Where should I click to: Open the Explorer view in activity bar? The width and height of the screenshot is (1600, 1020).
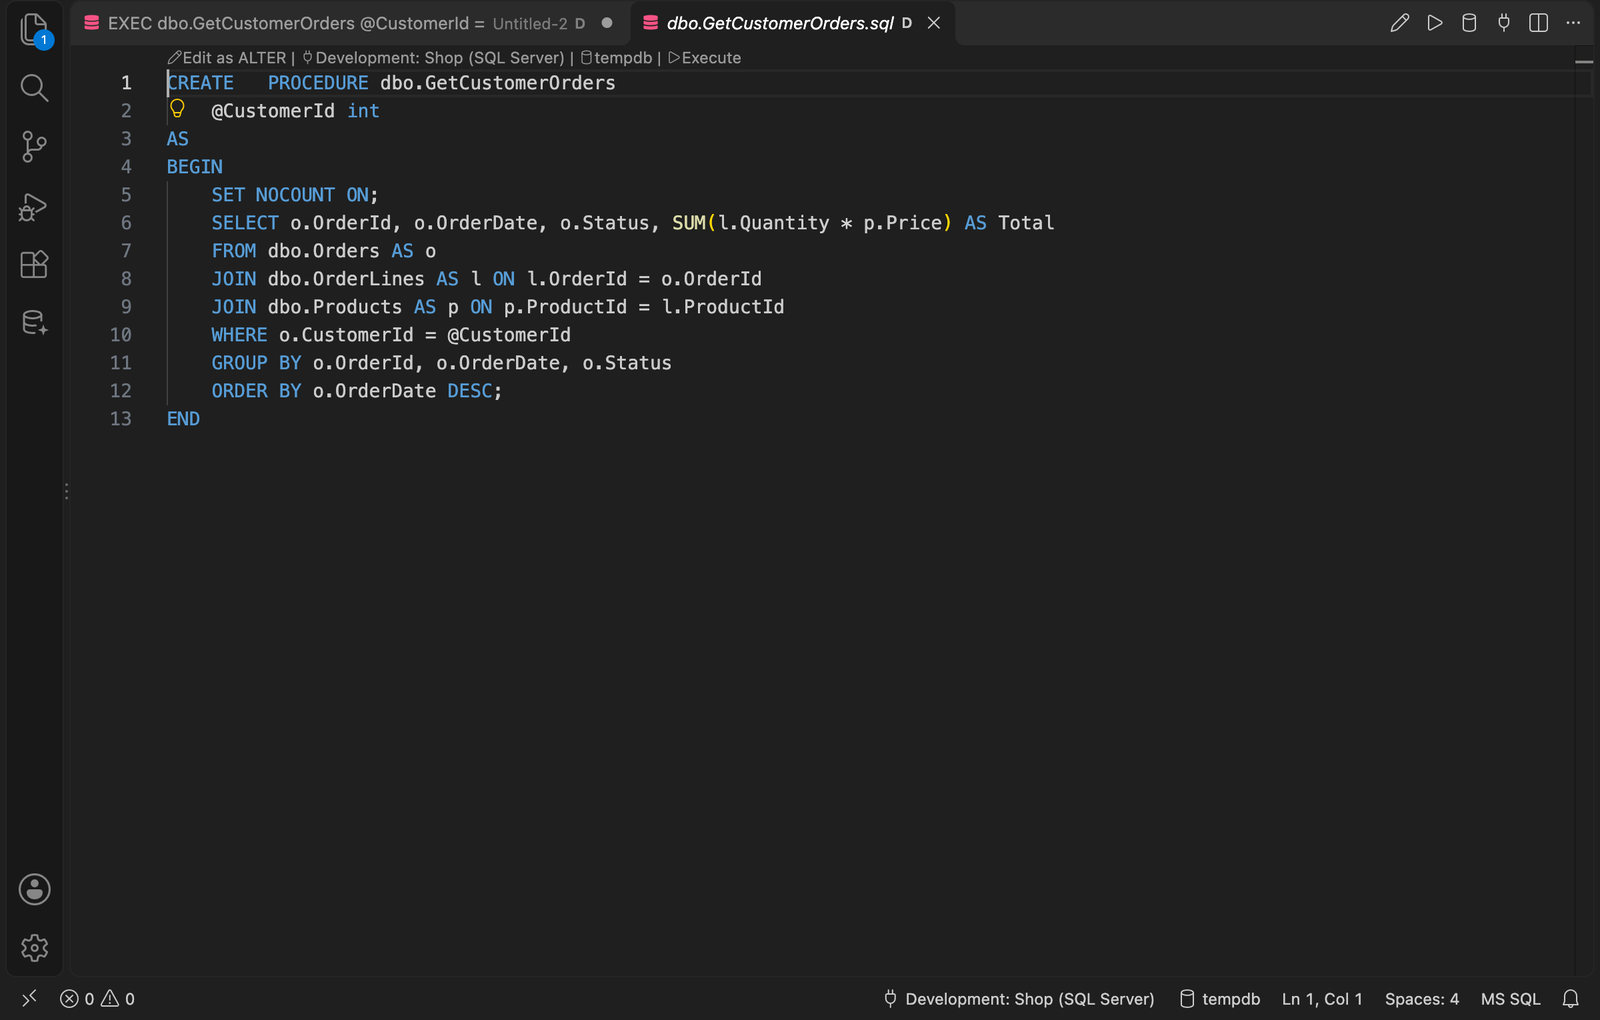coord(34,30)
